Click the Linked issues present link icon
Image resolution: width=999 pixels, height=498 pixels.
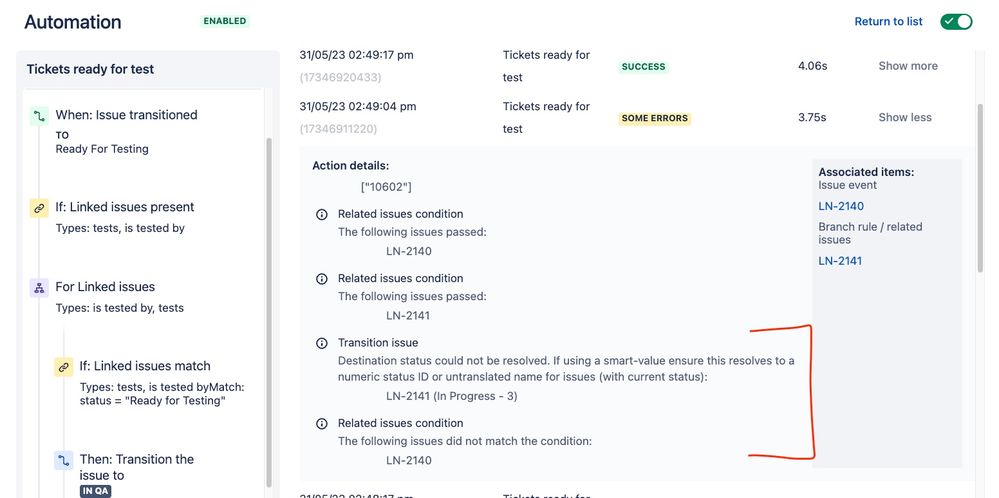[x=39, y=208]
